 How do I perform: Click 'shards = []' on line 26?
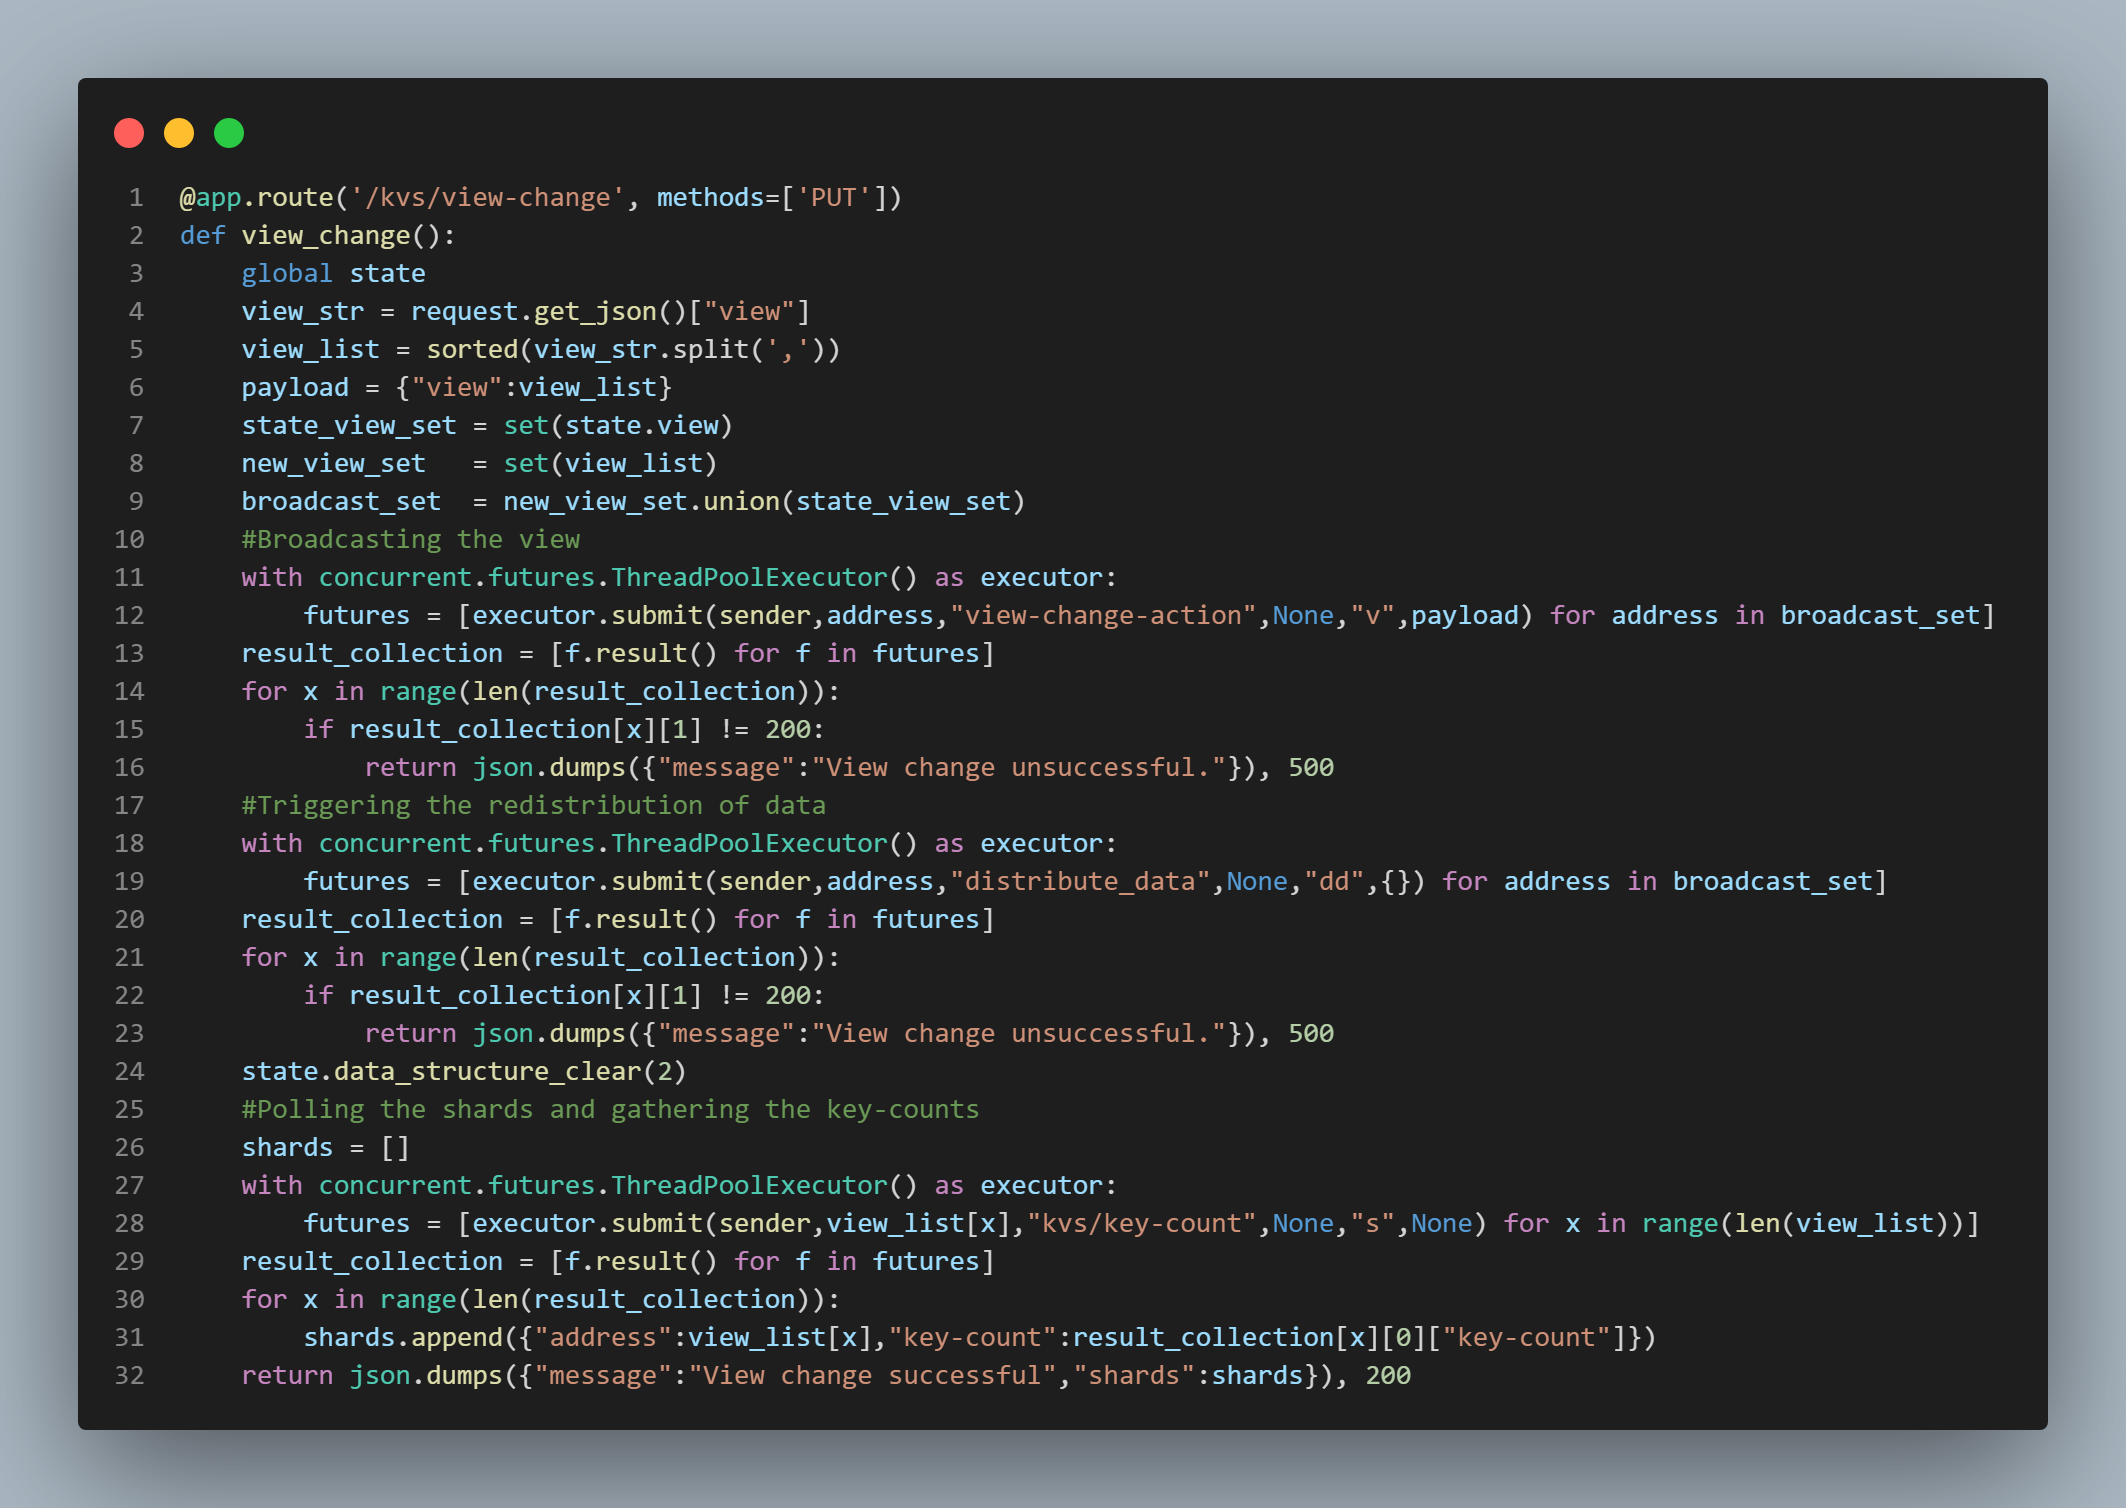coord(326,1148)
